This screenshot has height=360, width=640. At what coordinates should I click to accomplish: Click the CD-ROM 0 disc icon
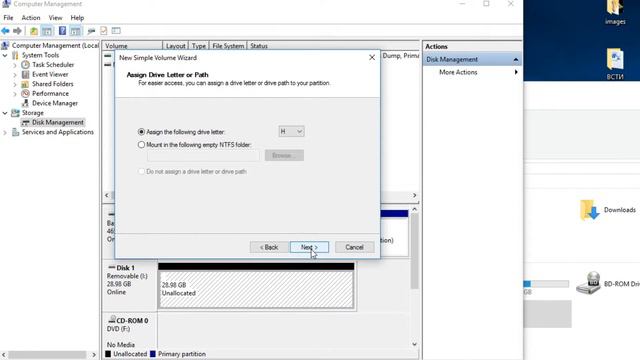tap(111, 320)
